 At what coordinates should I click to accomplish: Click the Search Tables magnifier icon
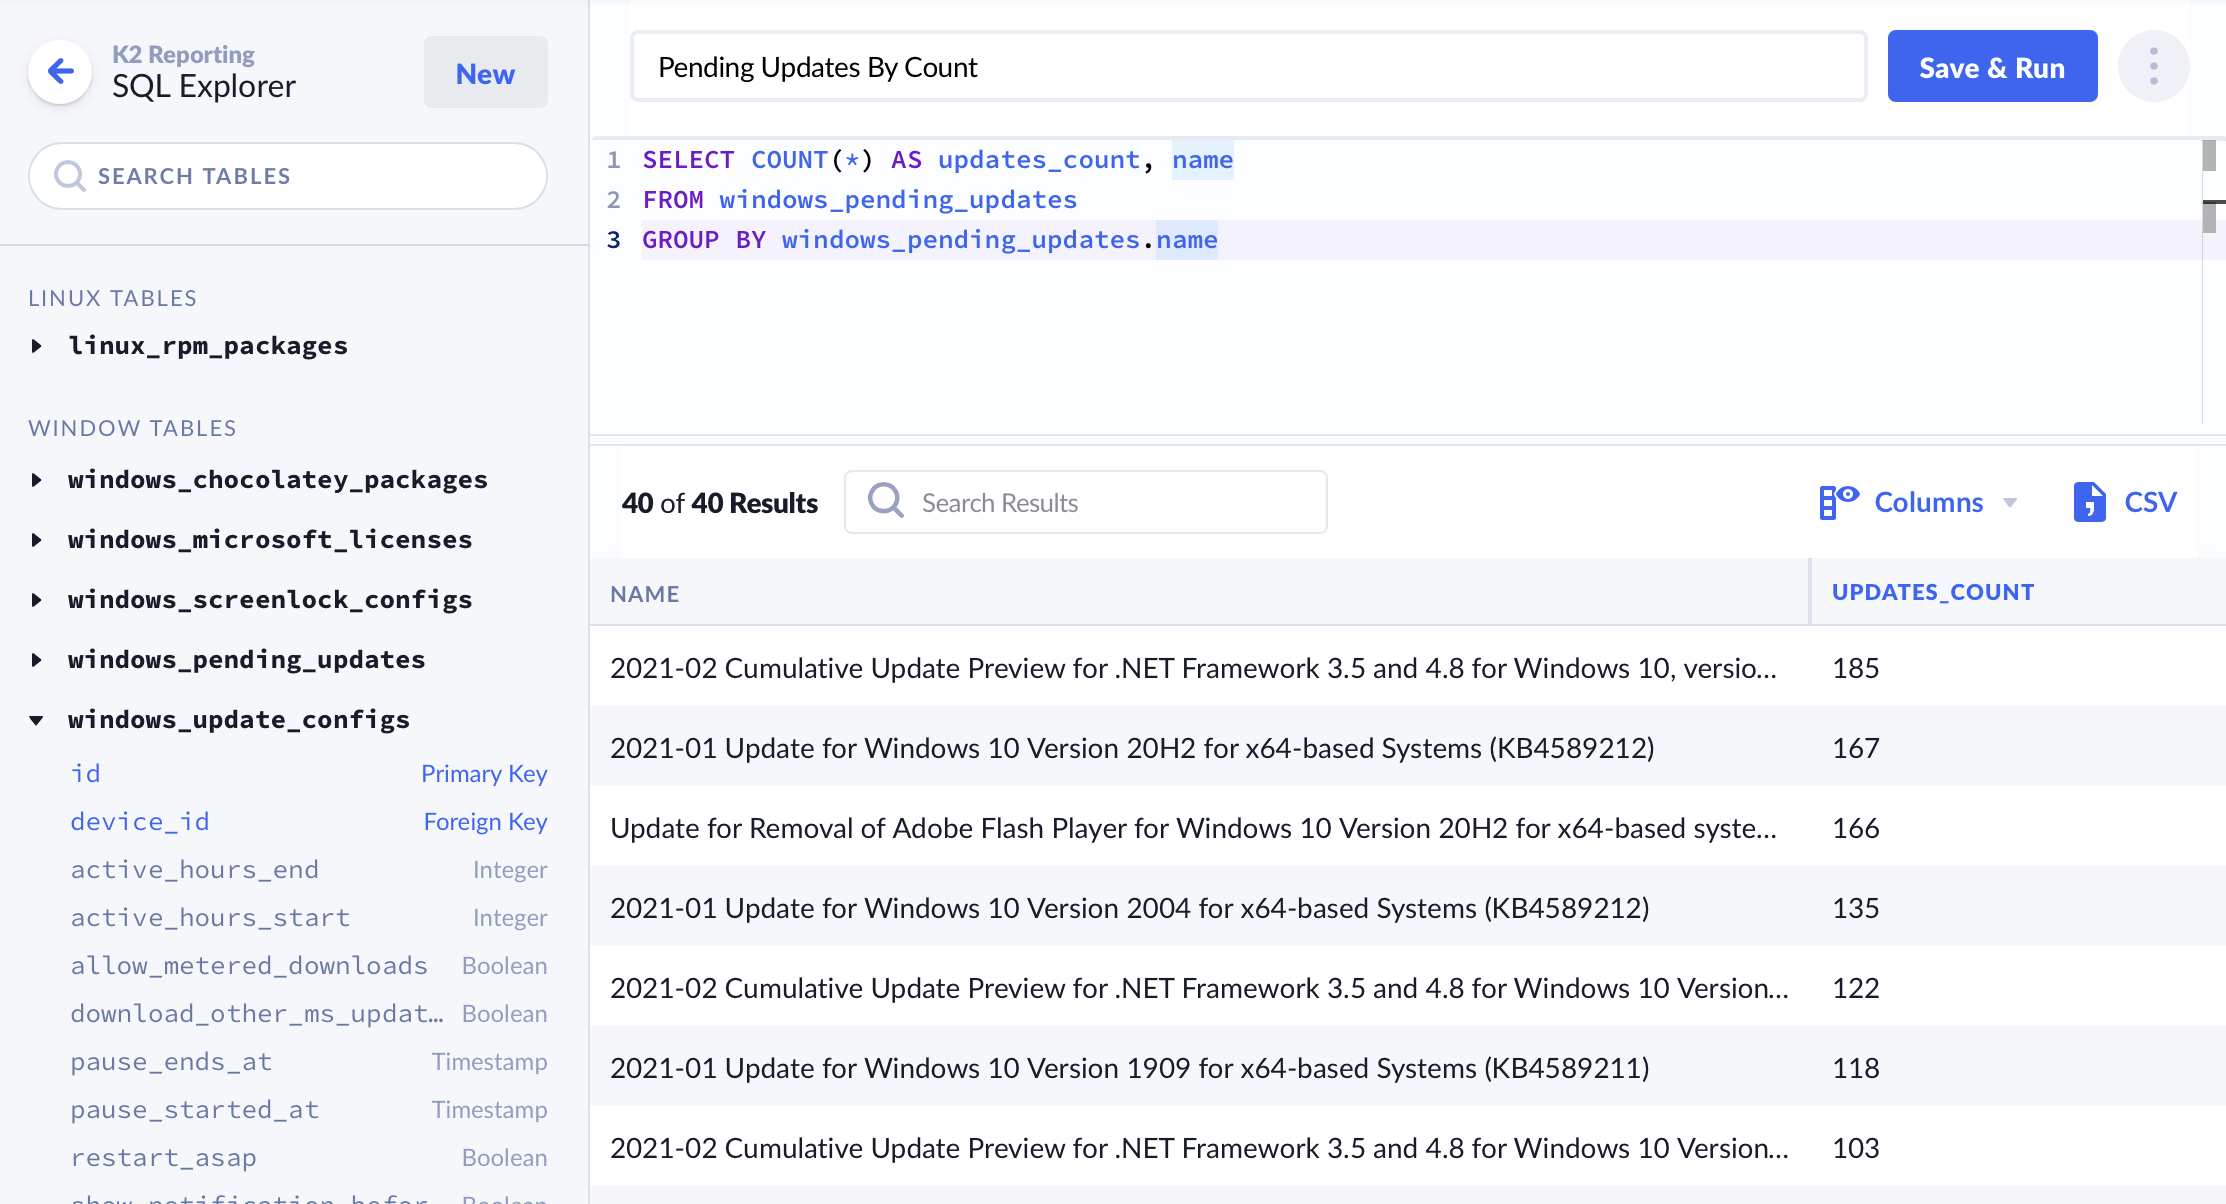pyautogui.click(x=69, y=176)
